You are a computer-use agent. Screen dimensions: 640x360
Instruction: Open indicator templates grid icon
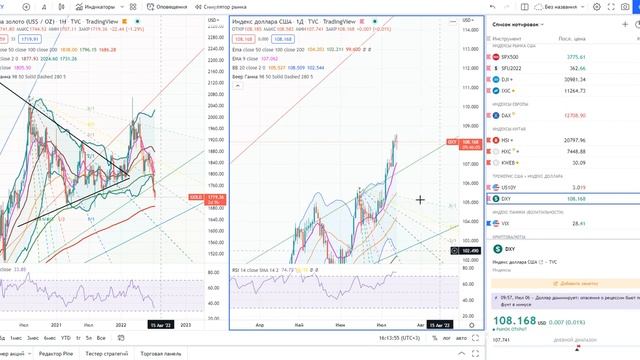pyautogui.click(x=133, y=7)
